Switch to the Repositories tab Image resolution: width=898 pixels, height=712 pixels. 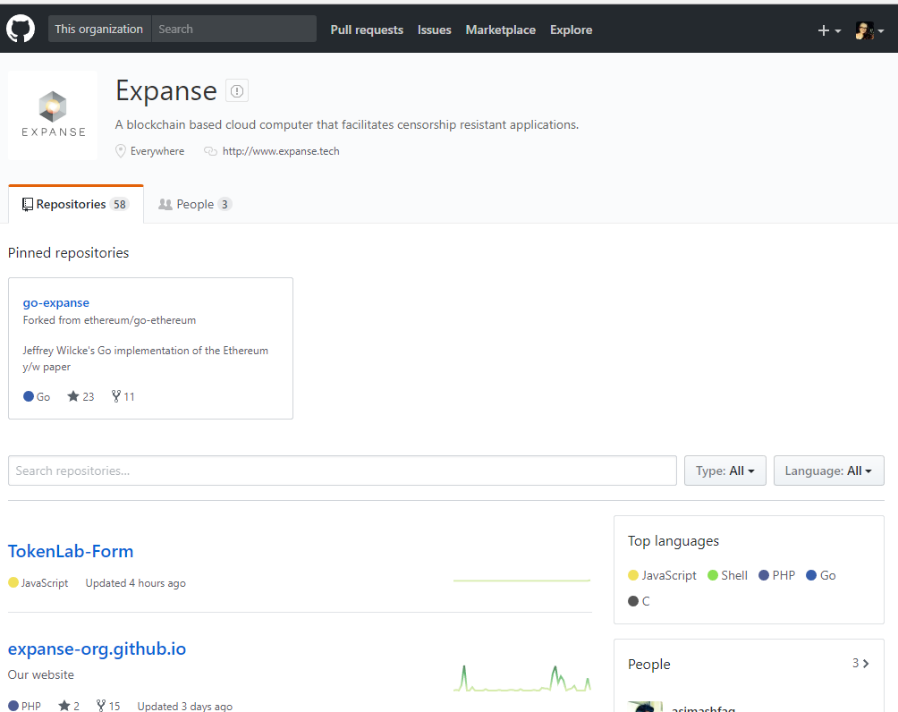pos(76,204)
